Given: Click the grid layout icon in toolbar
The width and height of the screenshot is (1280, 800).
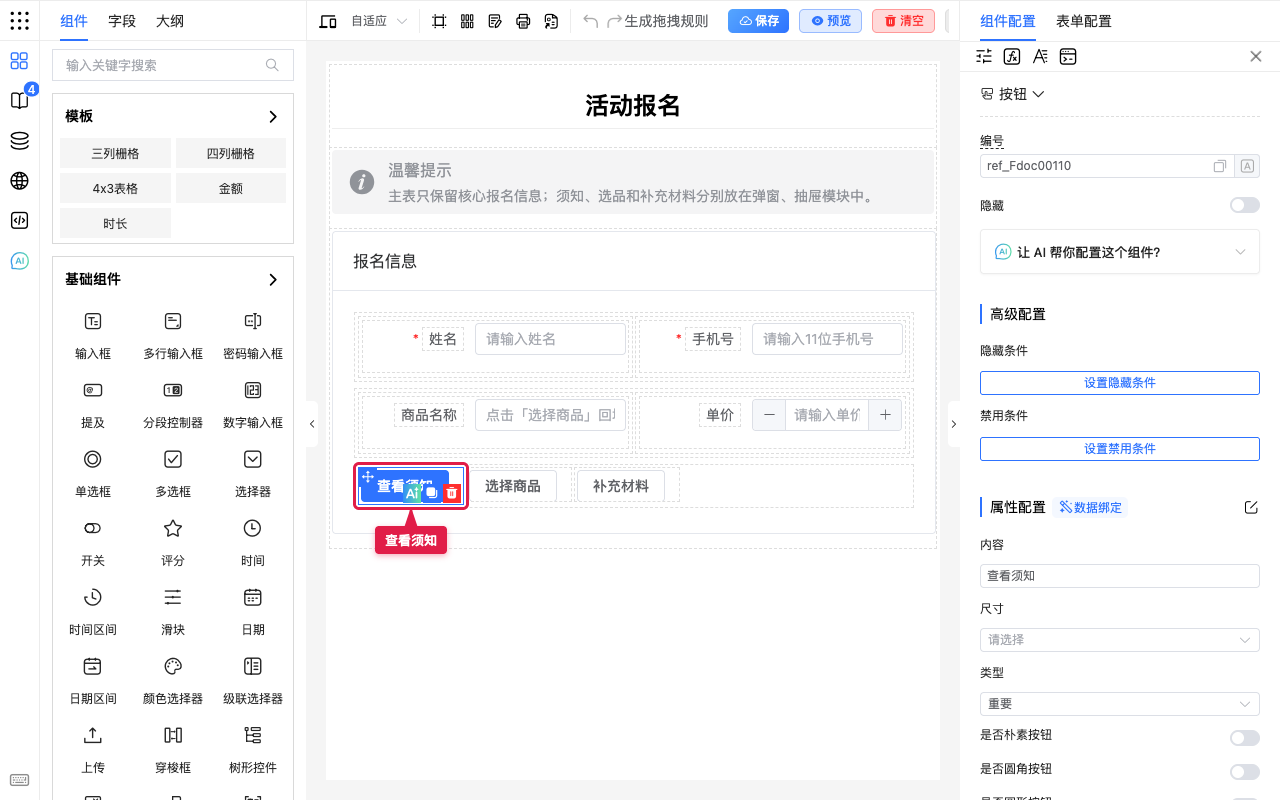Looking at the screenshot, I should 467,21.
